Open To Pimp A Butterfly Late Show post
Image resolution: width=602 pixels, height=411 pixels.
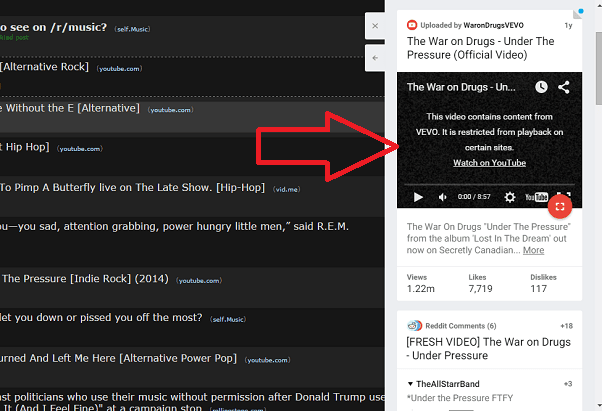click(132, 187)
